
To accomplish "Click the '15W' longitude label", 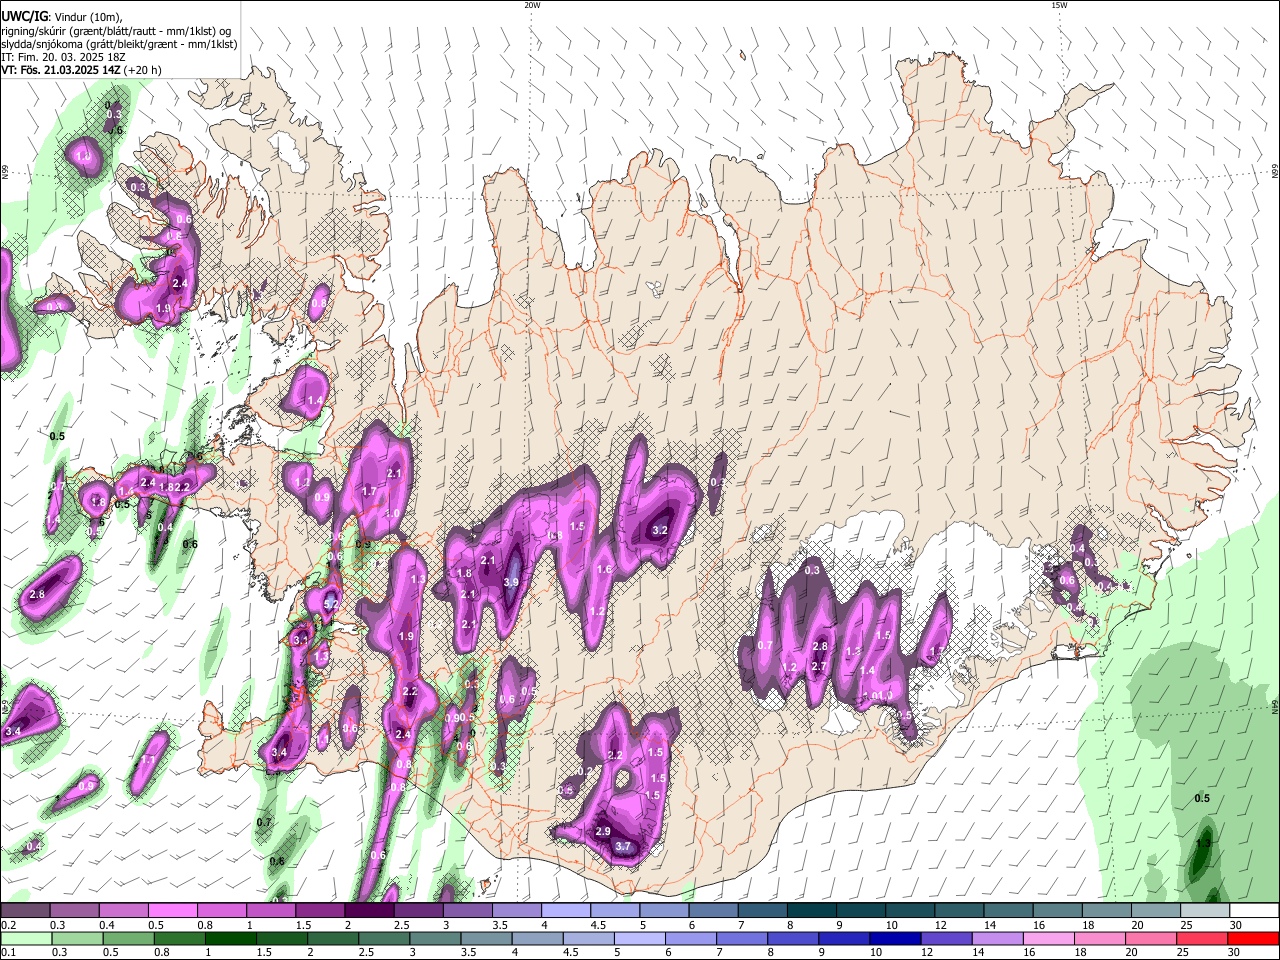I will (1059, 5).
